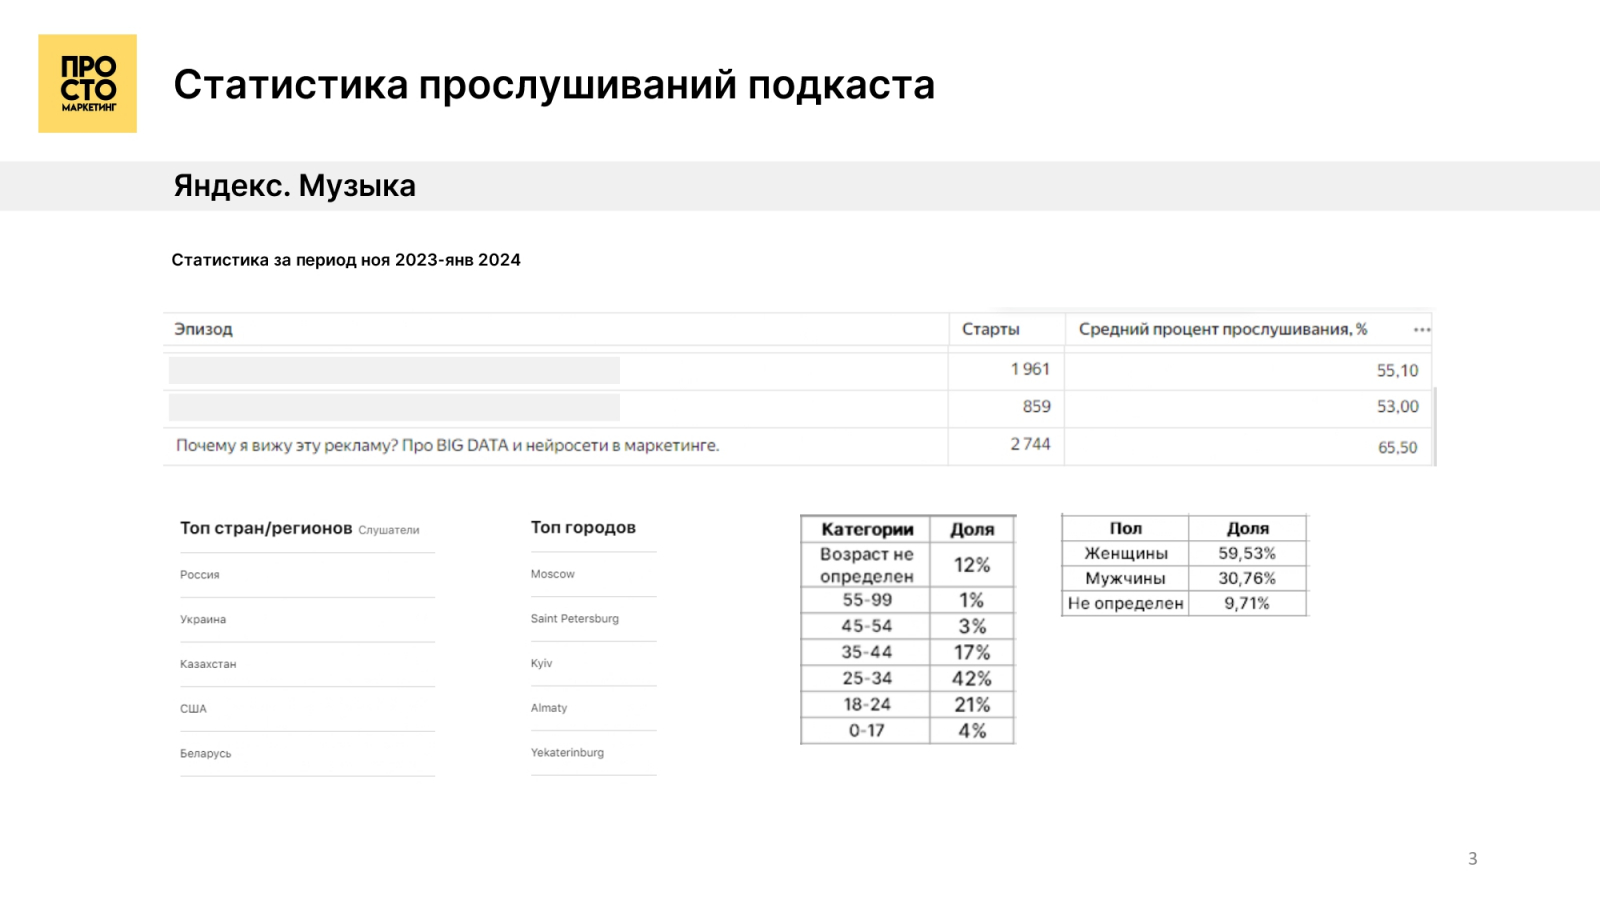Click the 1 961 starts value

(1030, 369)
